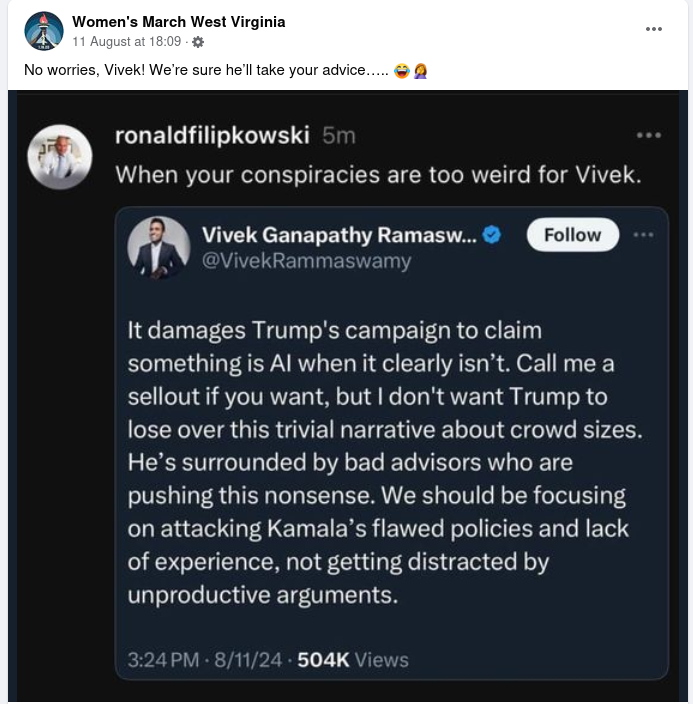Click ronaldfilipkowski's round profile avatar

point(60,156)
